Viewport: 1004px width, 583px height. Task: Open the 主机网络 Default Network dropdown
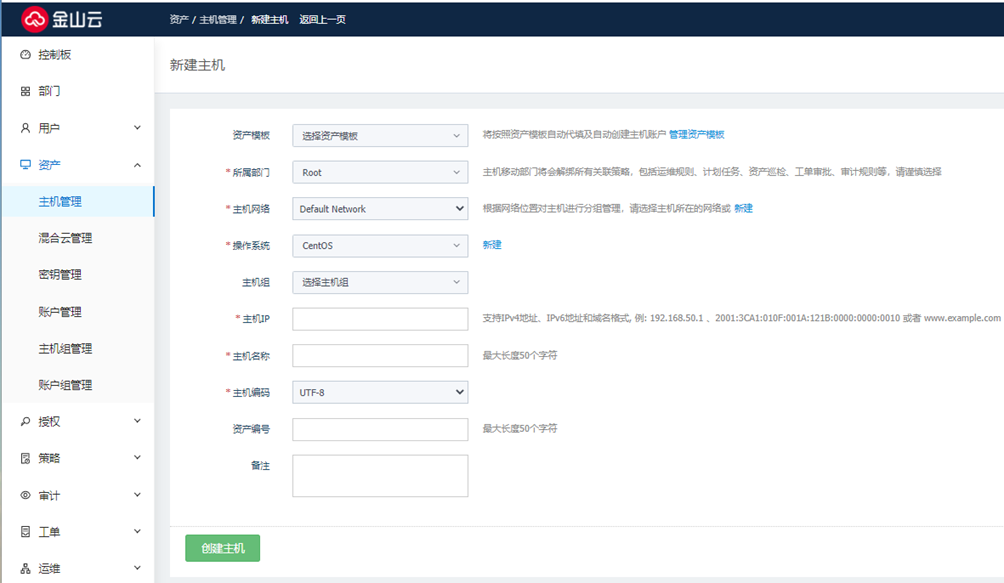[x=380, y=209]
